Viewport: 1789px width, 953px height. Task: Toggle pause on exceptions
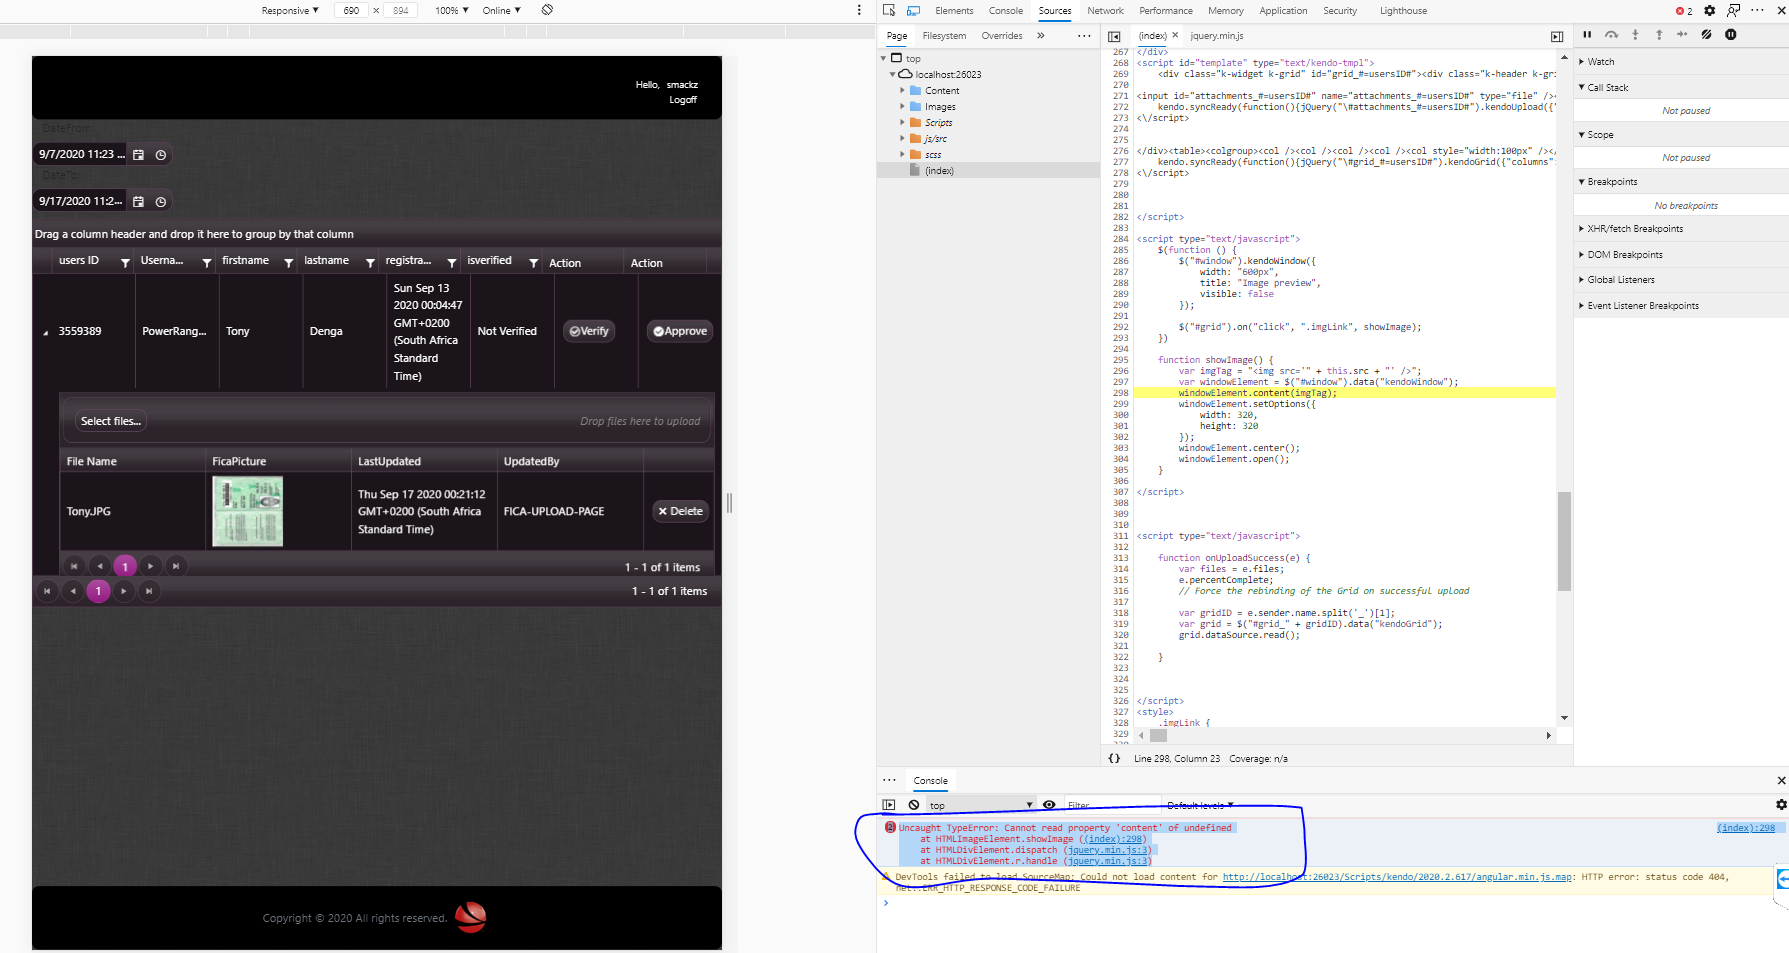tap(1730, 35)
